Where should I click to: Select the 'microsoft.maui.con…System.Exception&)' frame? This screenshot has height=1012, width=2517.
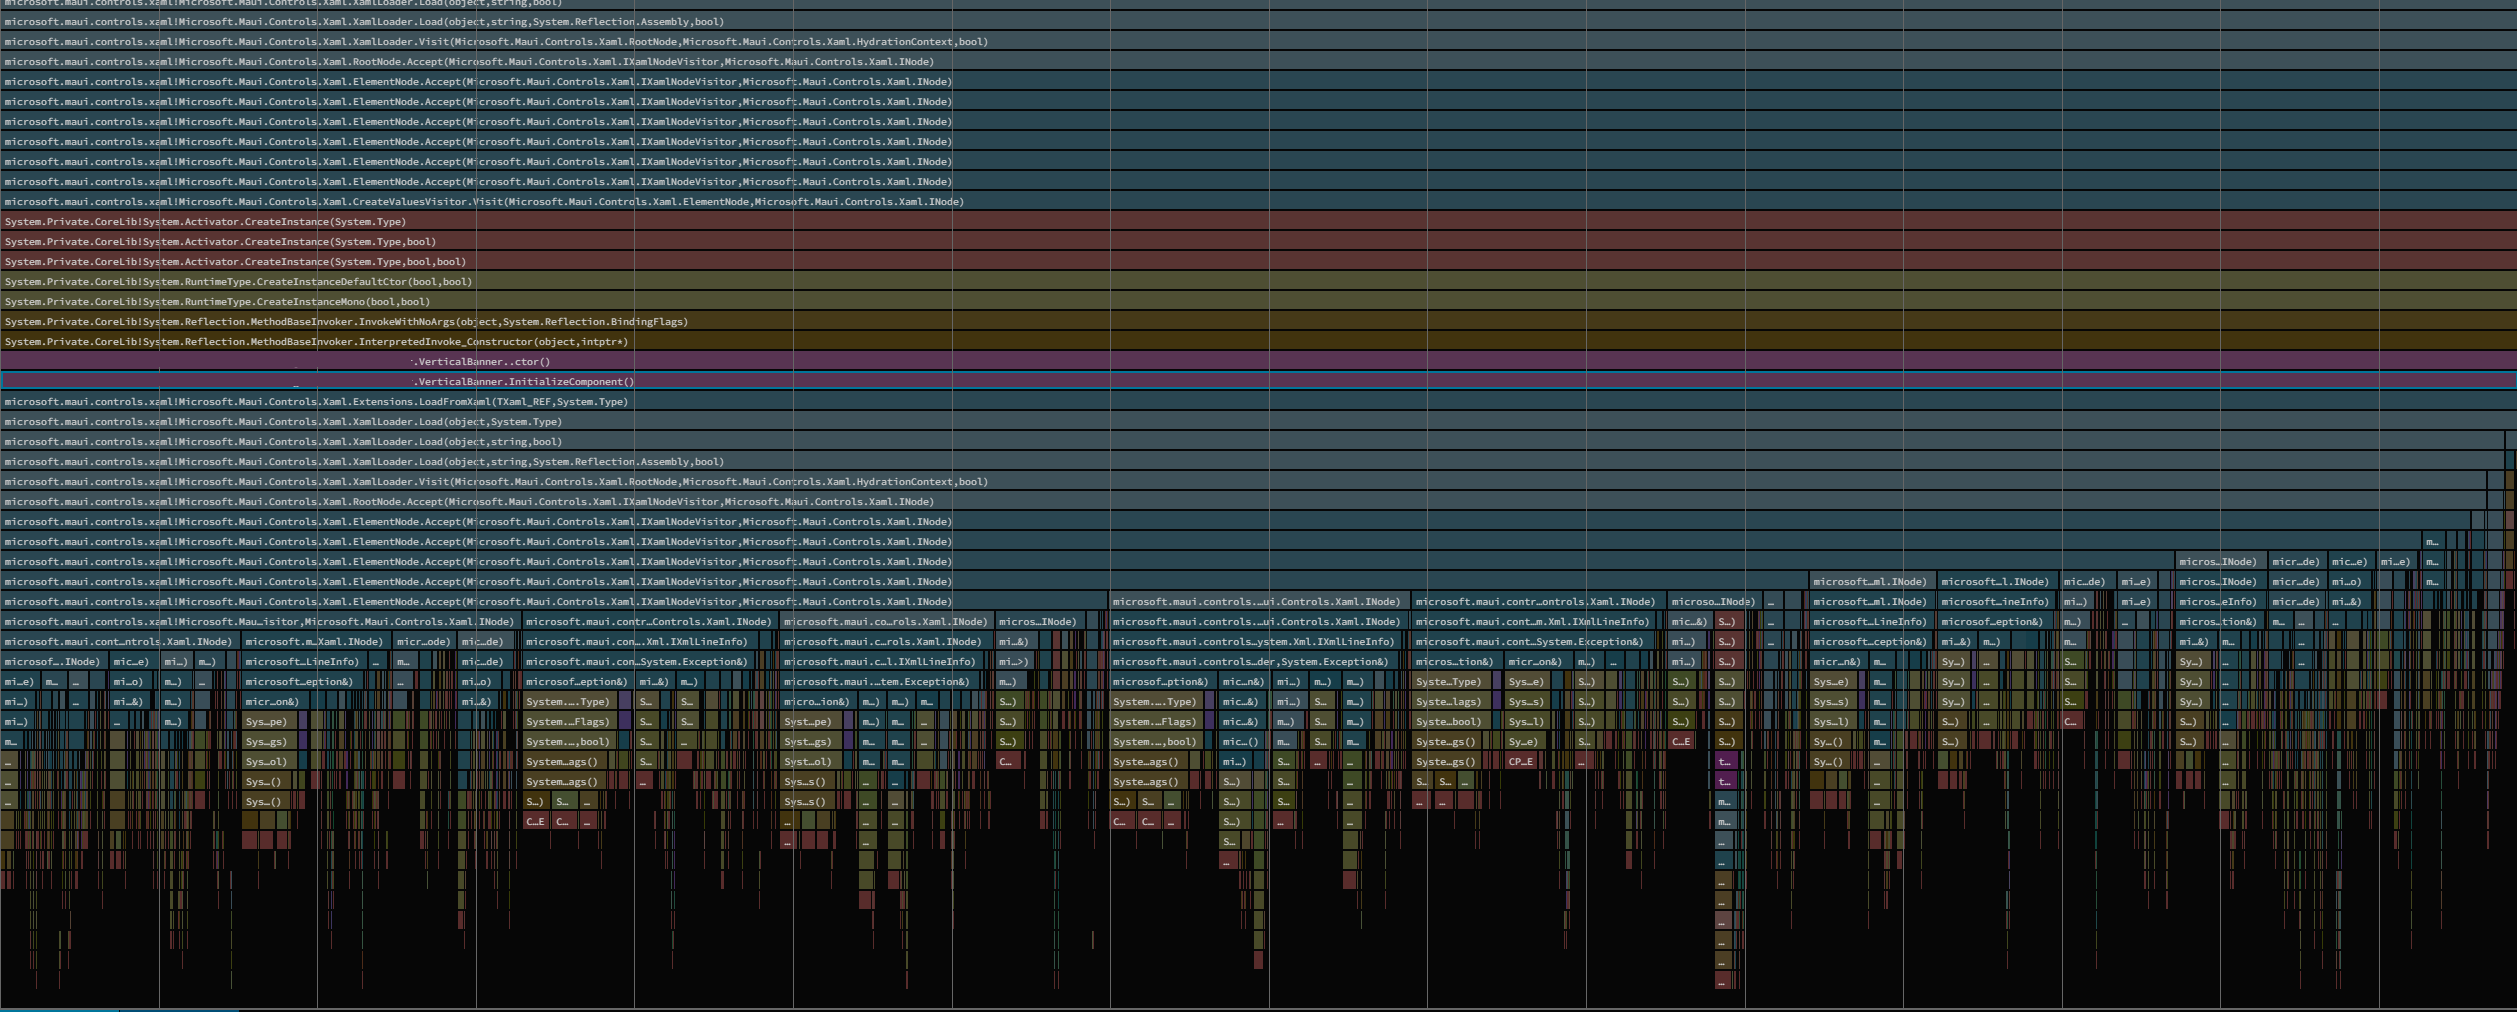click(640, 661)
